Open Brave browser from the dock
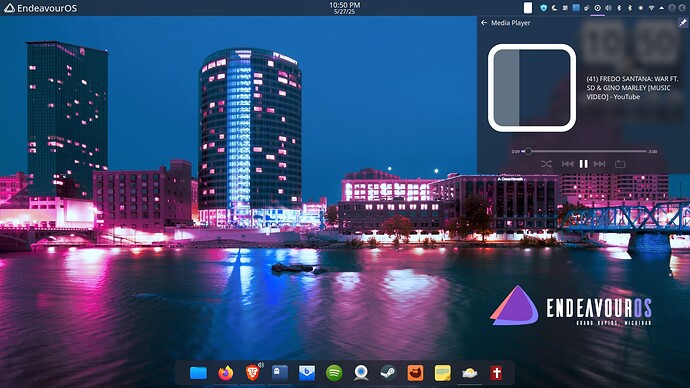This screenshot has width=690, height=388. (x=253, y=373)
